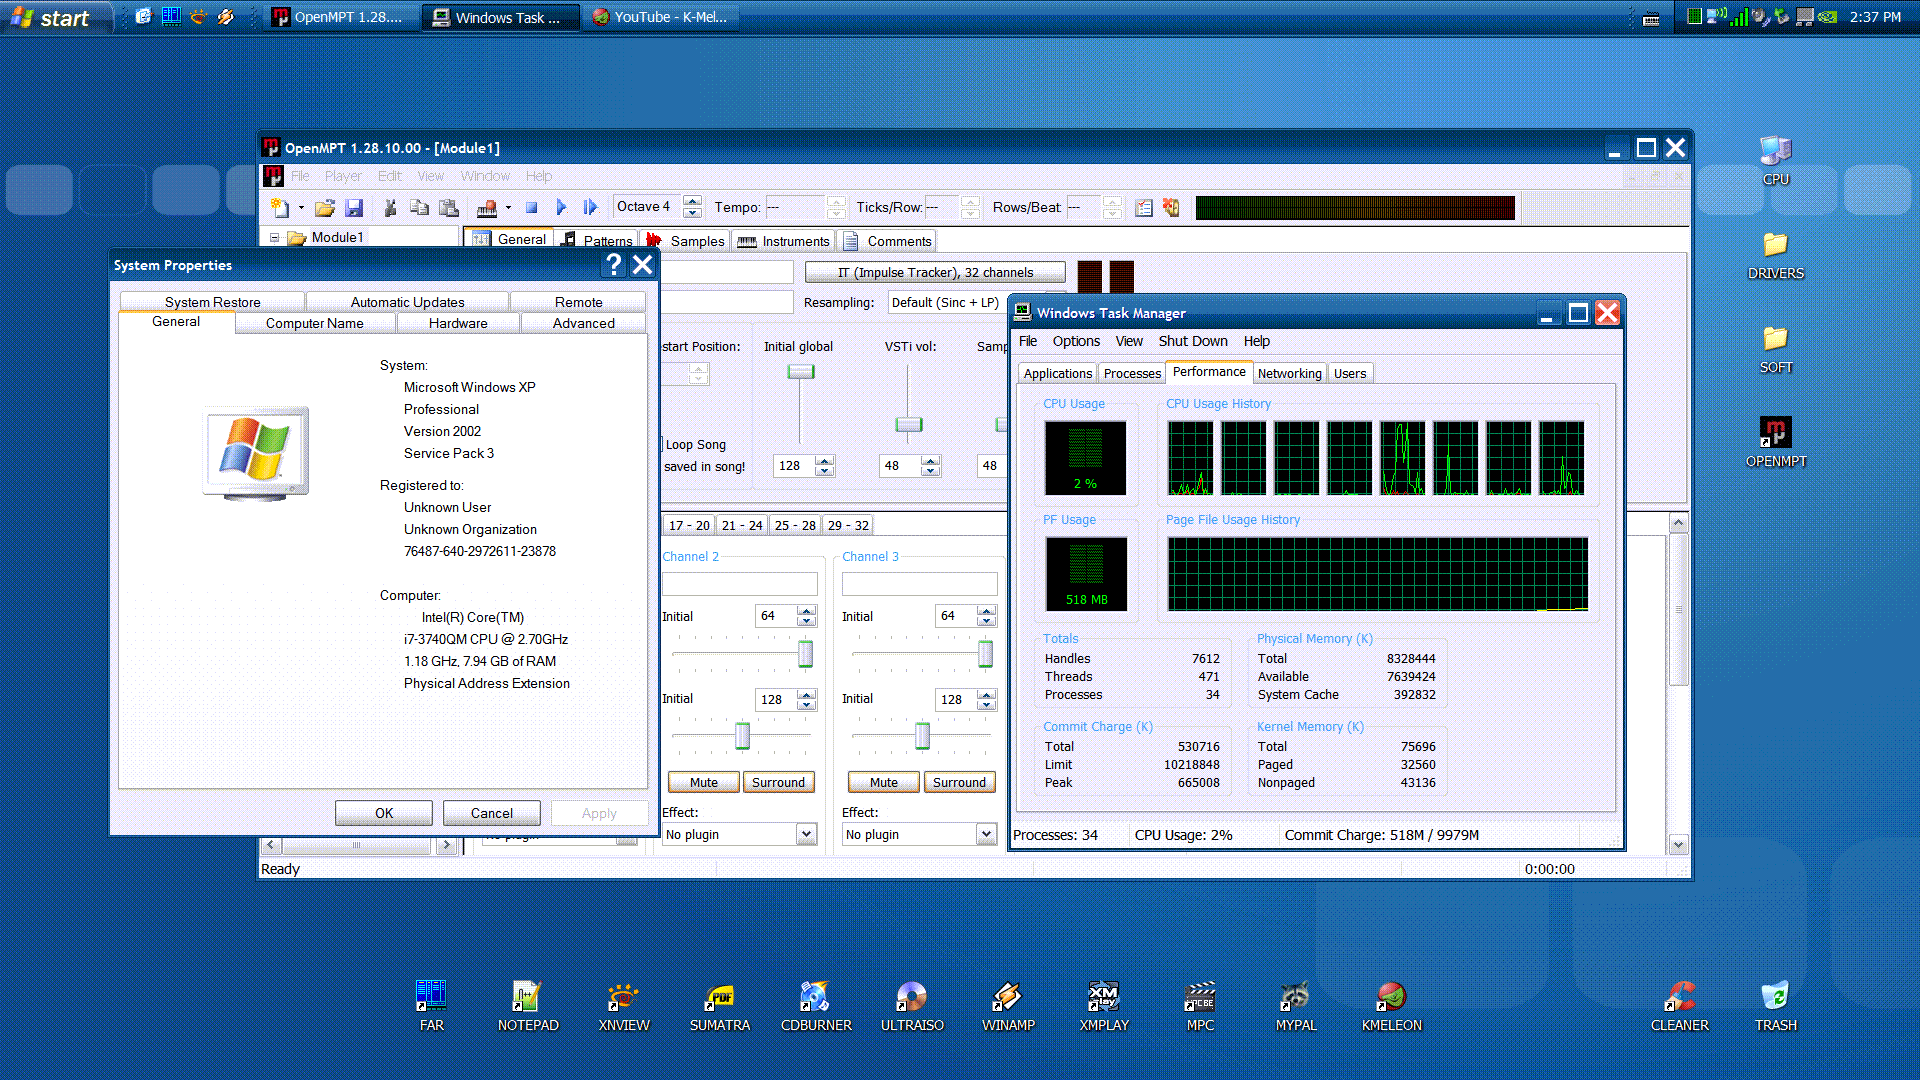The image size is (1920, 1080).
Task: Launch the KMELEON desktop shortcut
Action: click(x=1392, y=1006)
